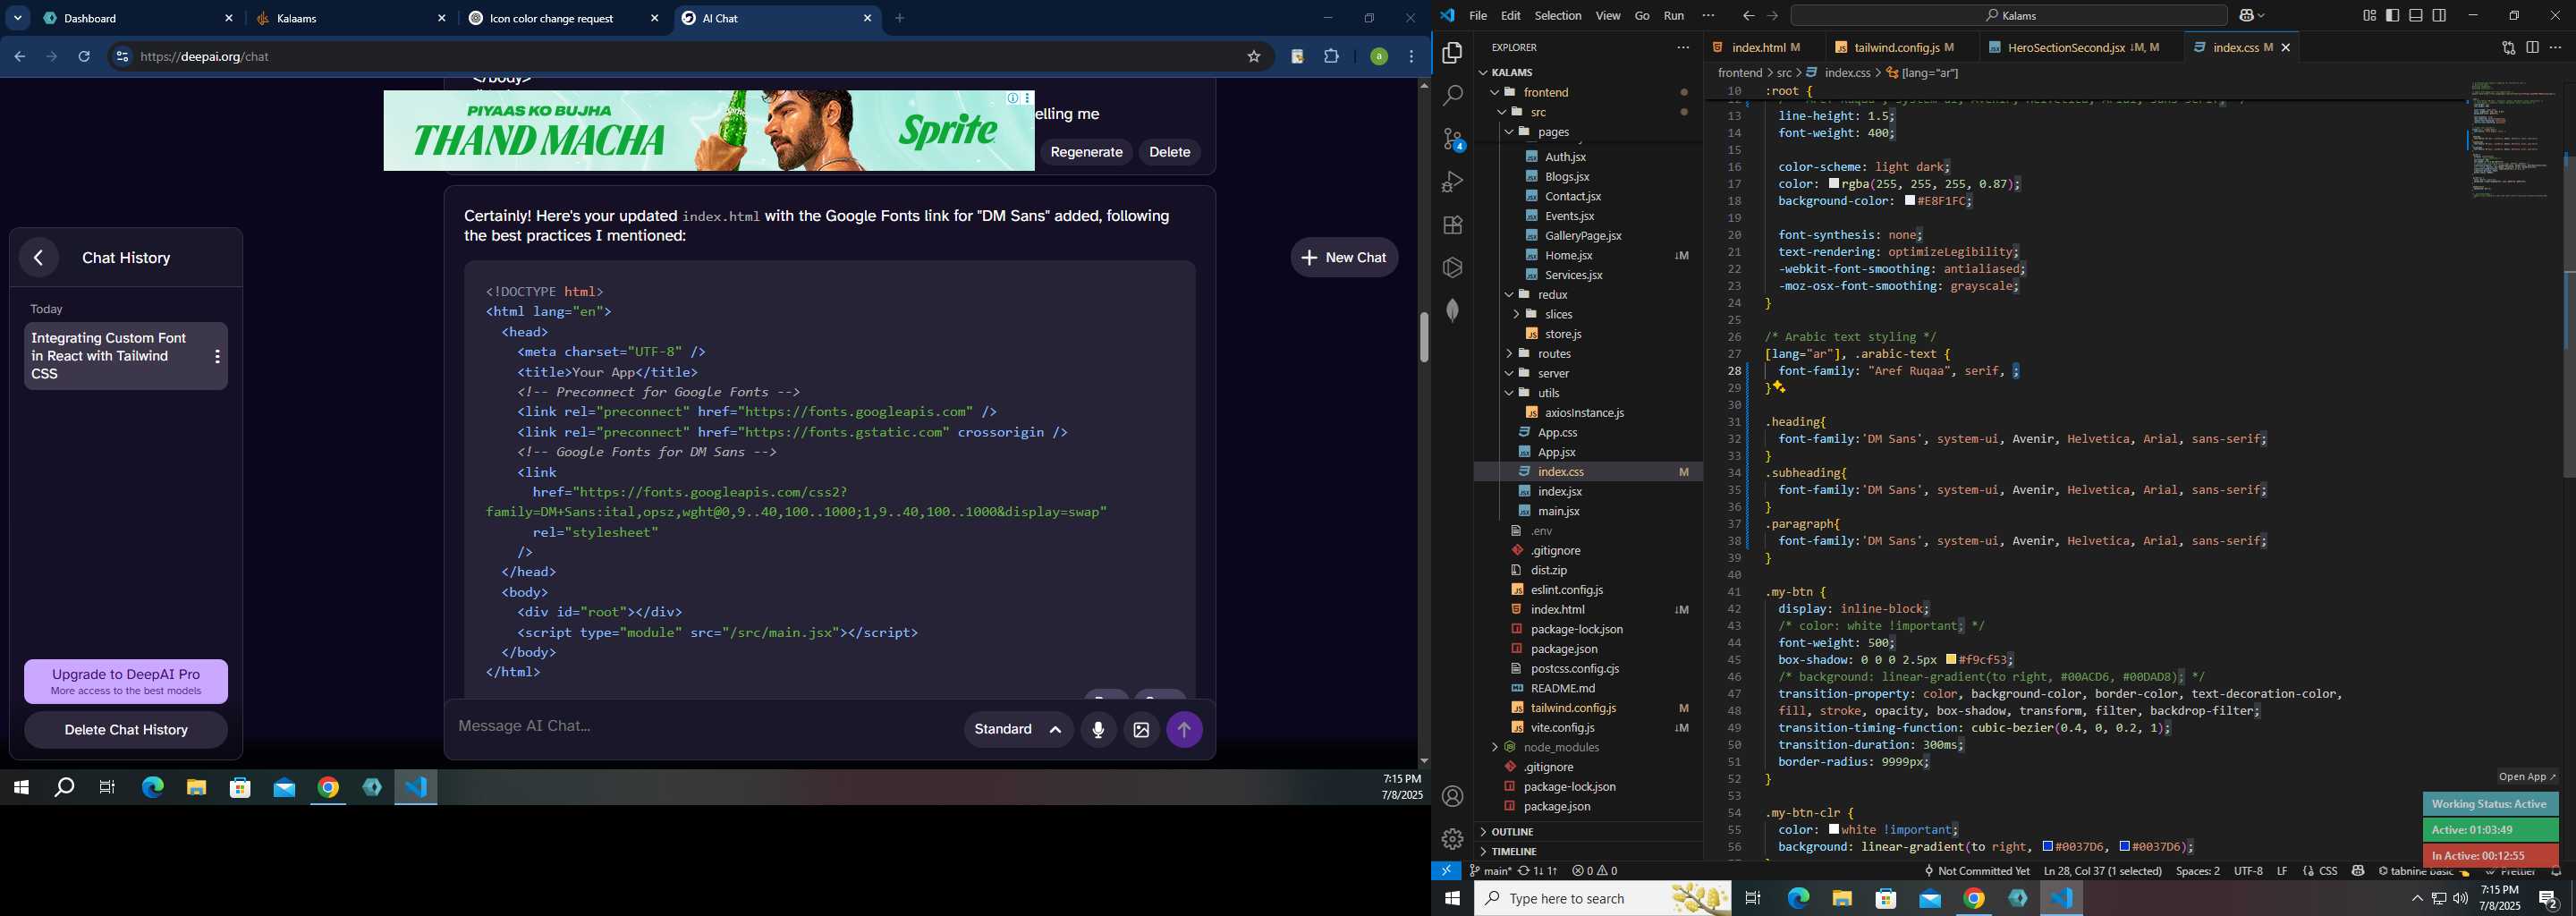Switch to Icon color change request tab

coord(563,18)
